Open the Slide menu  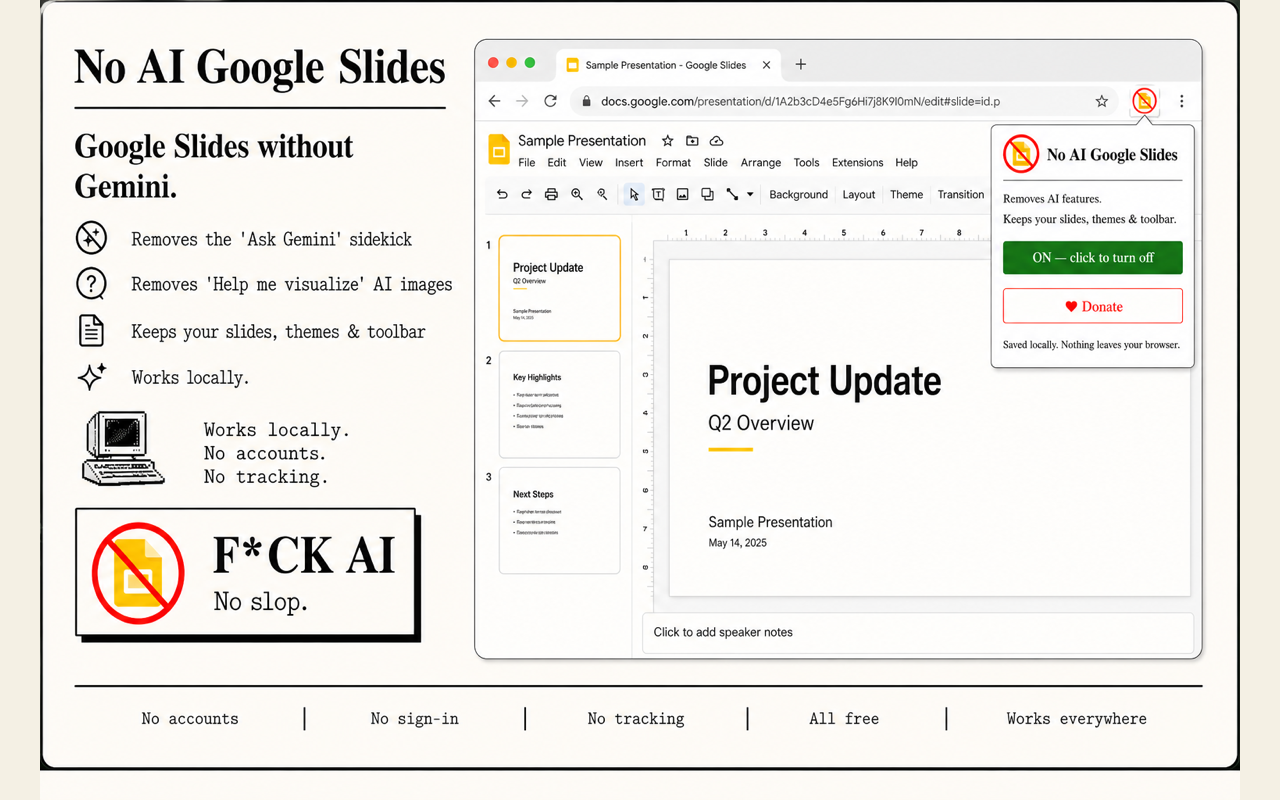[716, 162]
